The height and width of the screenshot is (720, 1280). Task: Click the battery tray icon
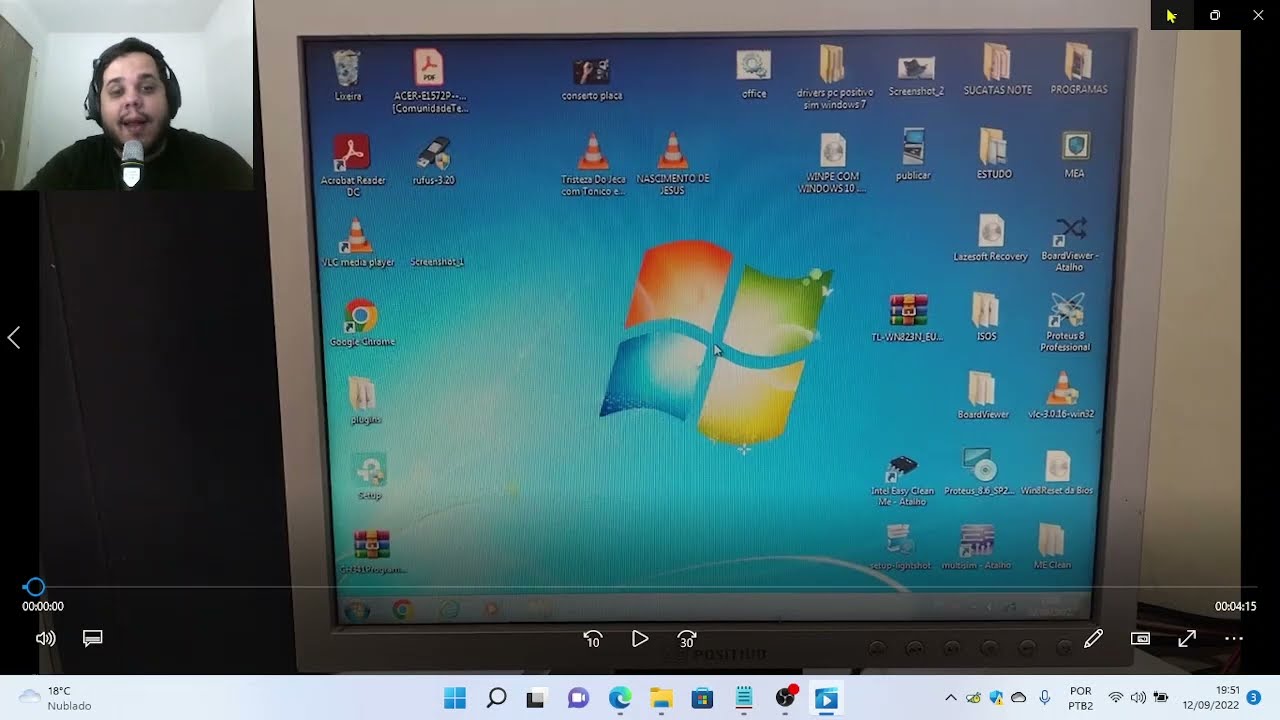click(1161, 698)
